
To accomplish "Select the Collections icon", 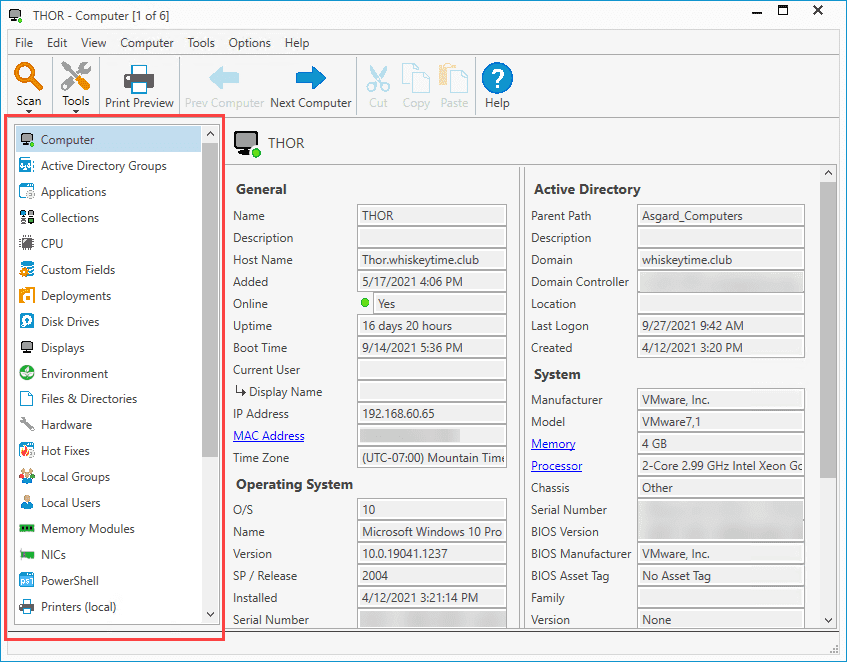I will [x=27, y=217].
